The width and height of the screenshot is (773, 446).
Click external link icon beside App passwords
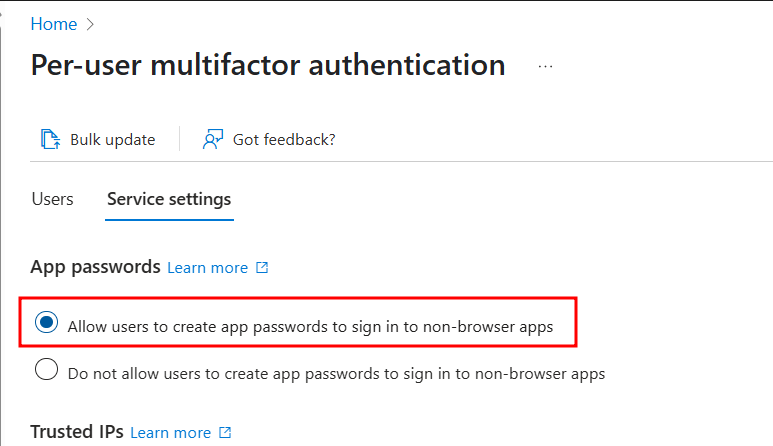262,268
